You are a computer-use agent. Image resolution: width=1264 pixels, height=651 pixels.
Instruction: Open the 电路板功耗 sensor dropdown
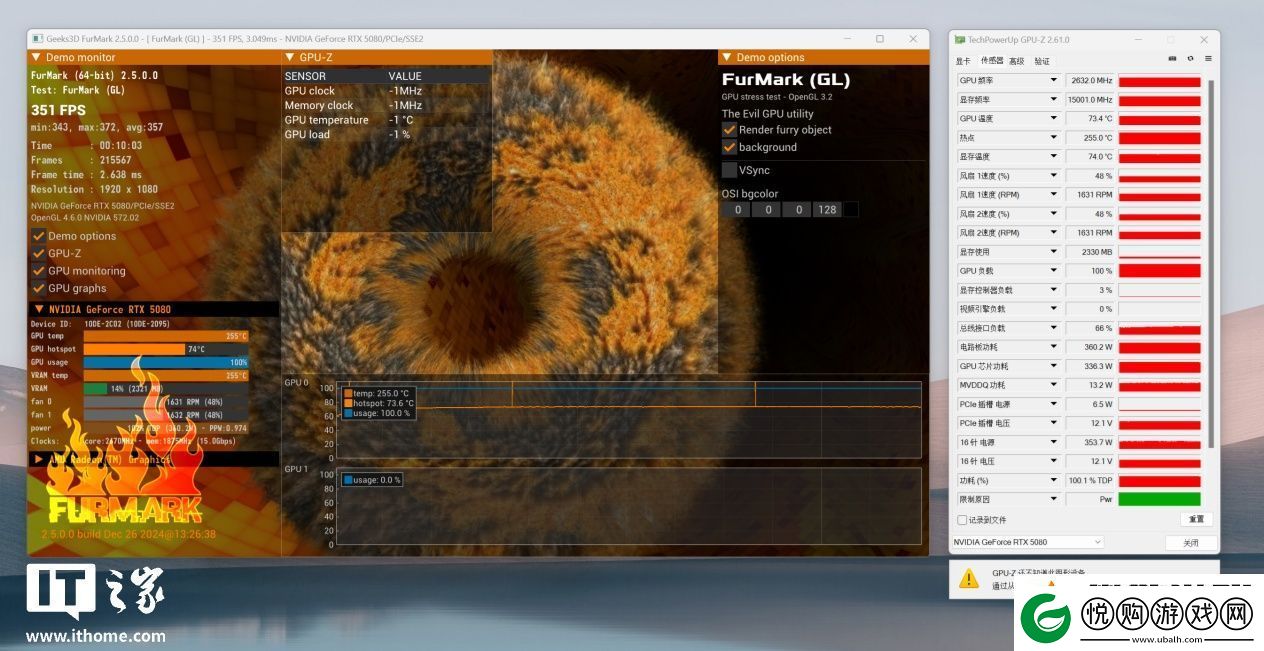coord(1053,347)
